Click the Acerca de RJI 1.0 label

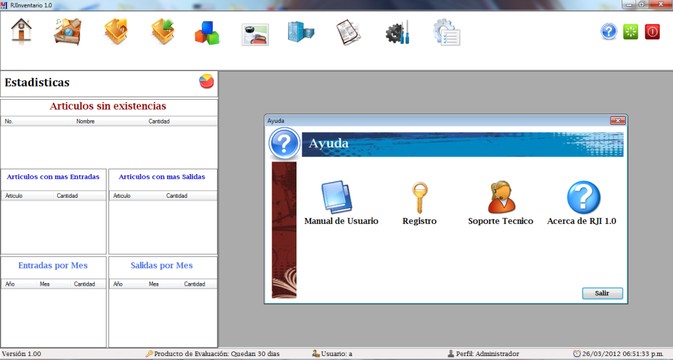pos(582,221)
